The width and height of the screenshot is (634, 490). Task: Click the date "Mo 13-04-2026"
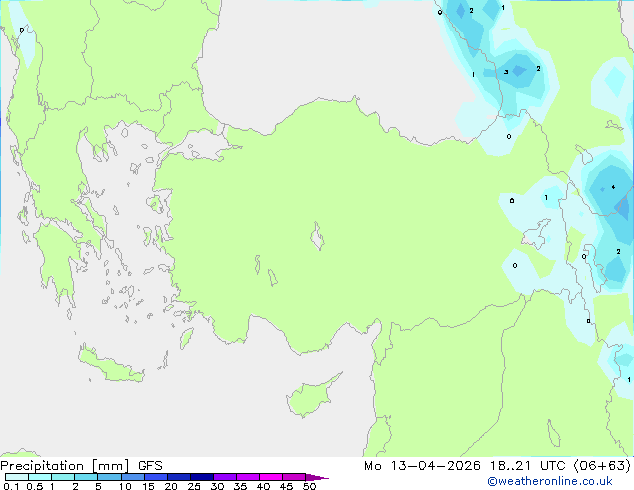coord(422,466)
